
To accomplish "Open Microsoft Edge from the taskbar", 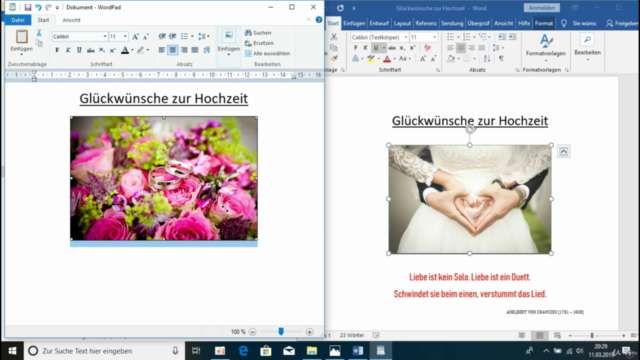I will tap(243, 351).
